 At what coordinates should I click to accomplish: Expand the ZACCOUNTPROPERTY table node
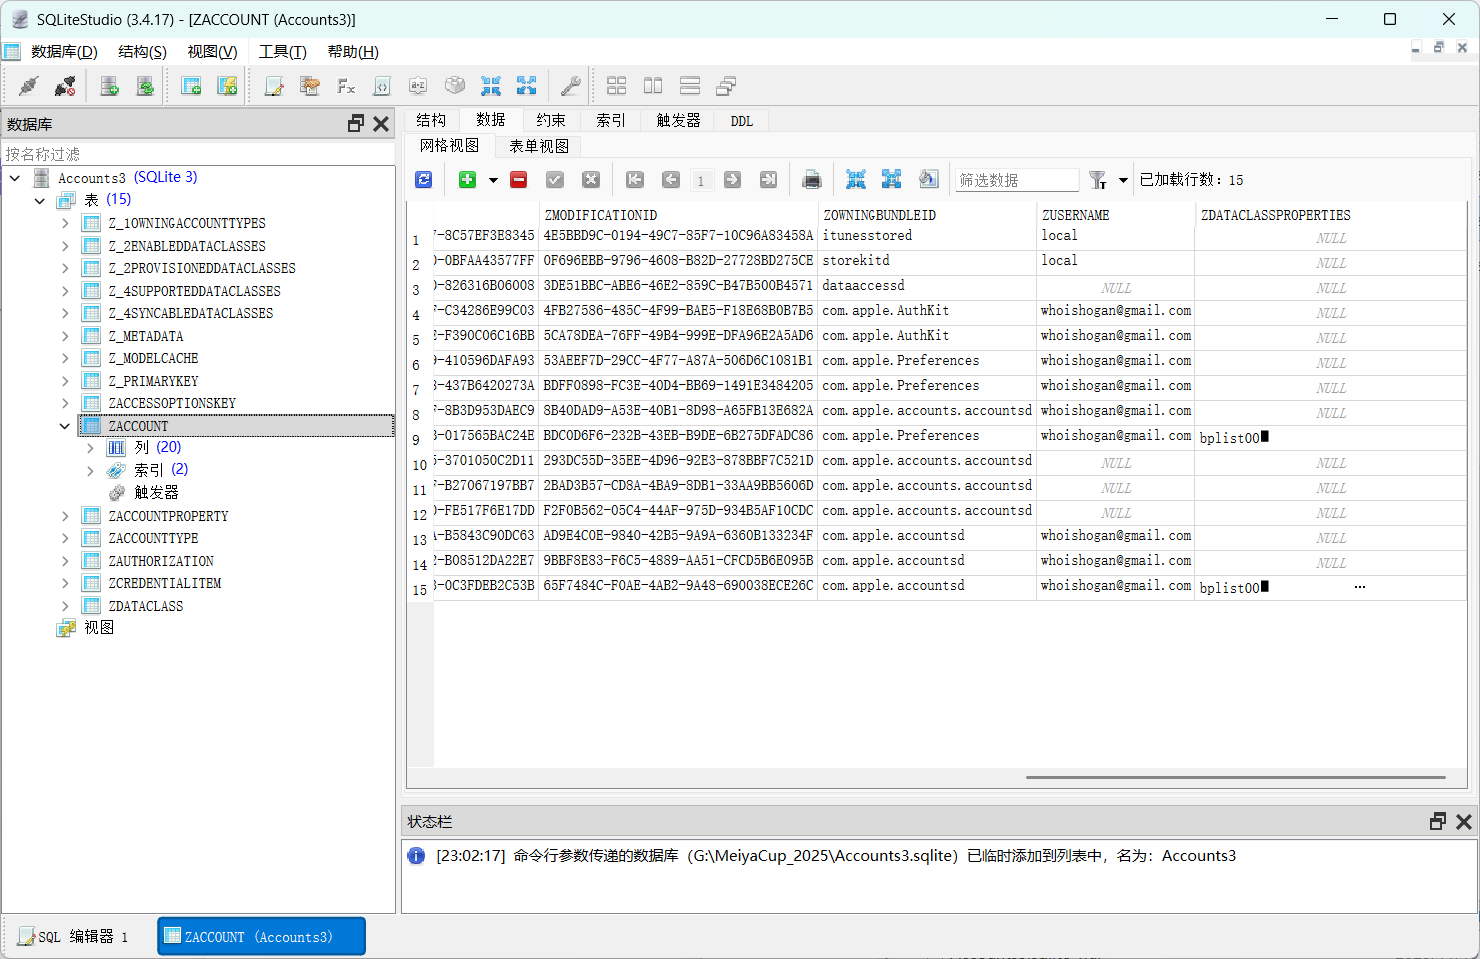click(x=65, y=516)
